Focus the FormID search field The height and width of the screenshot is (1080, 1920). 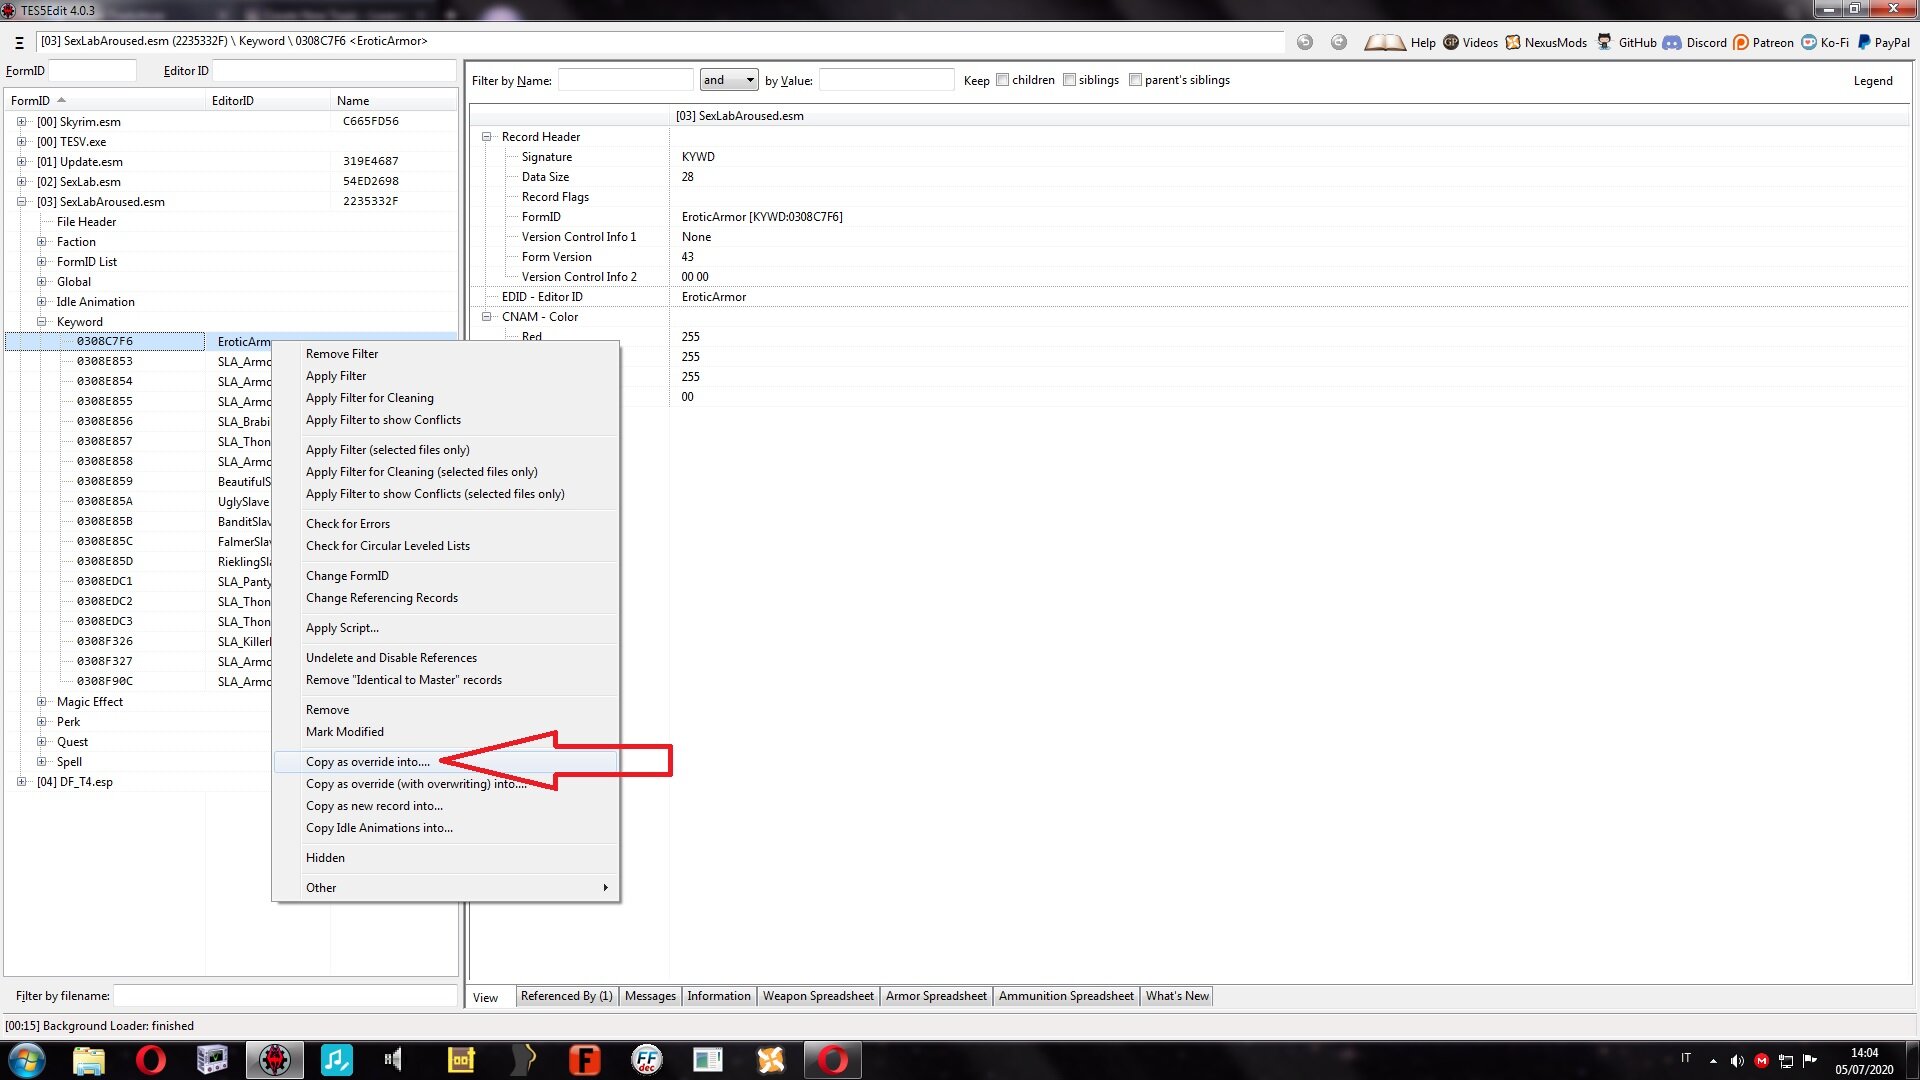click(92, 71)
